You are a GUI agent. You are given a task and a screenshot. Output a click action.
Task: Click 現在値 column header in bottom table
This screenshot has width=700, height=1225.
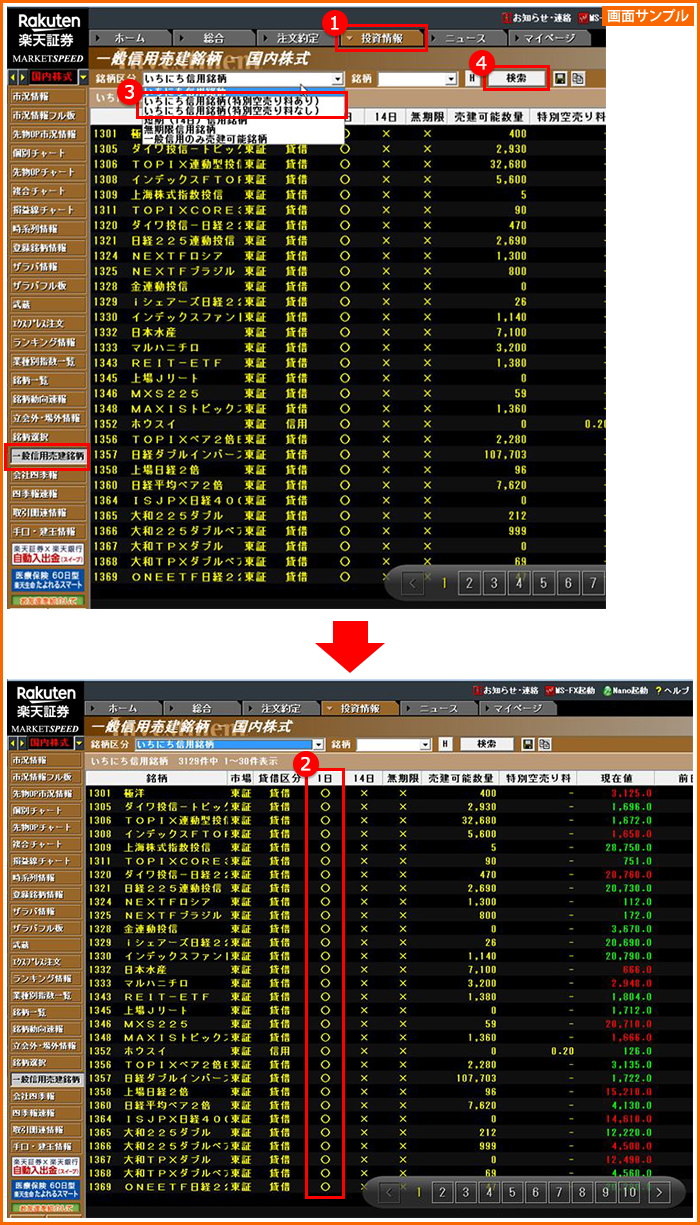pos(619,777)
